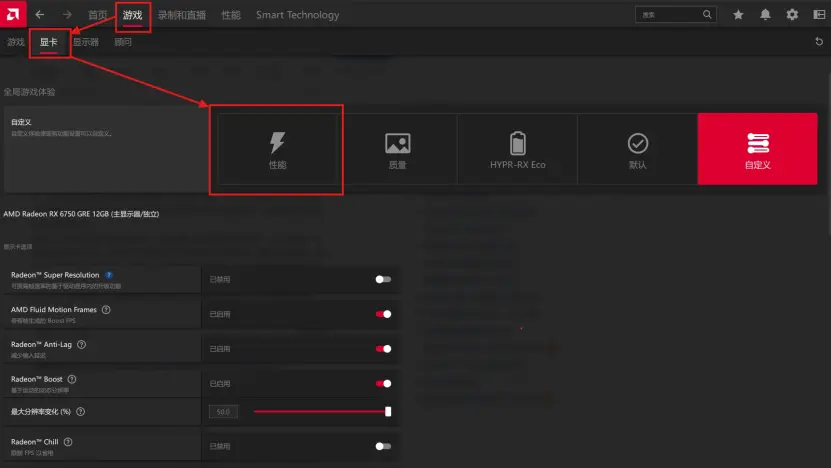
Task: Turn on Radeon Chill toggle
Action: click(x=383, y=446)
